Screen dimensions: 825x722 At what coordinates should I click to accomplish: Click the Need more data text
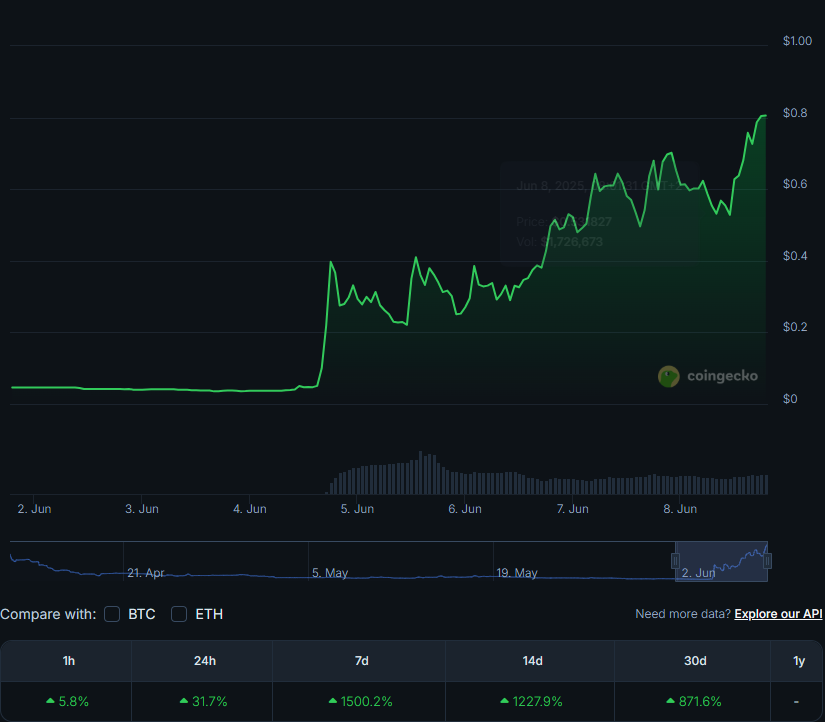pyautogui.click(x=681, y=614)
